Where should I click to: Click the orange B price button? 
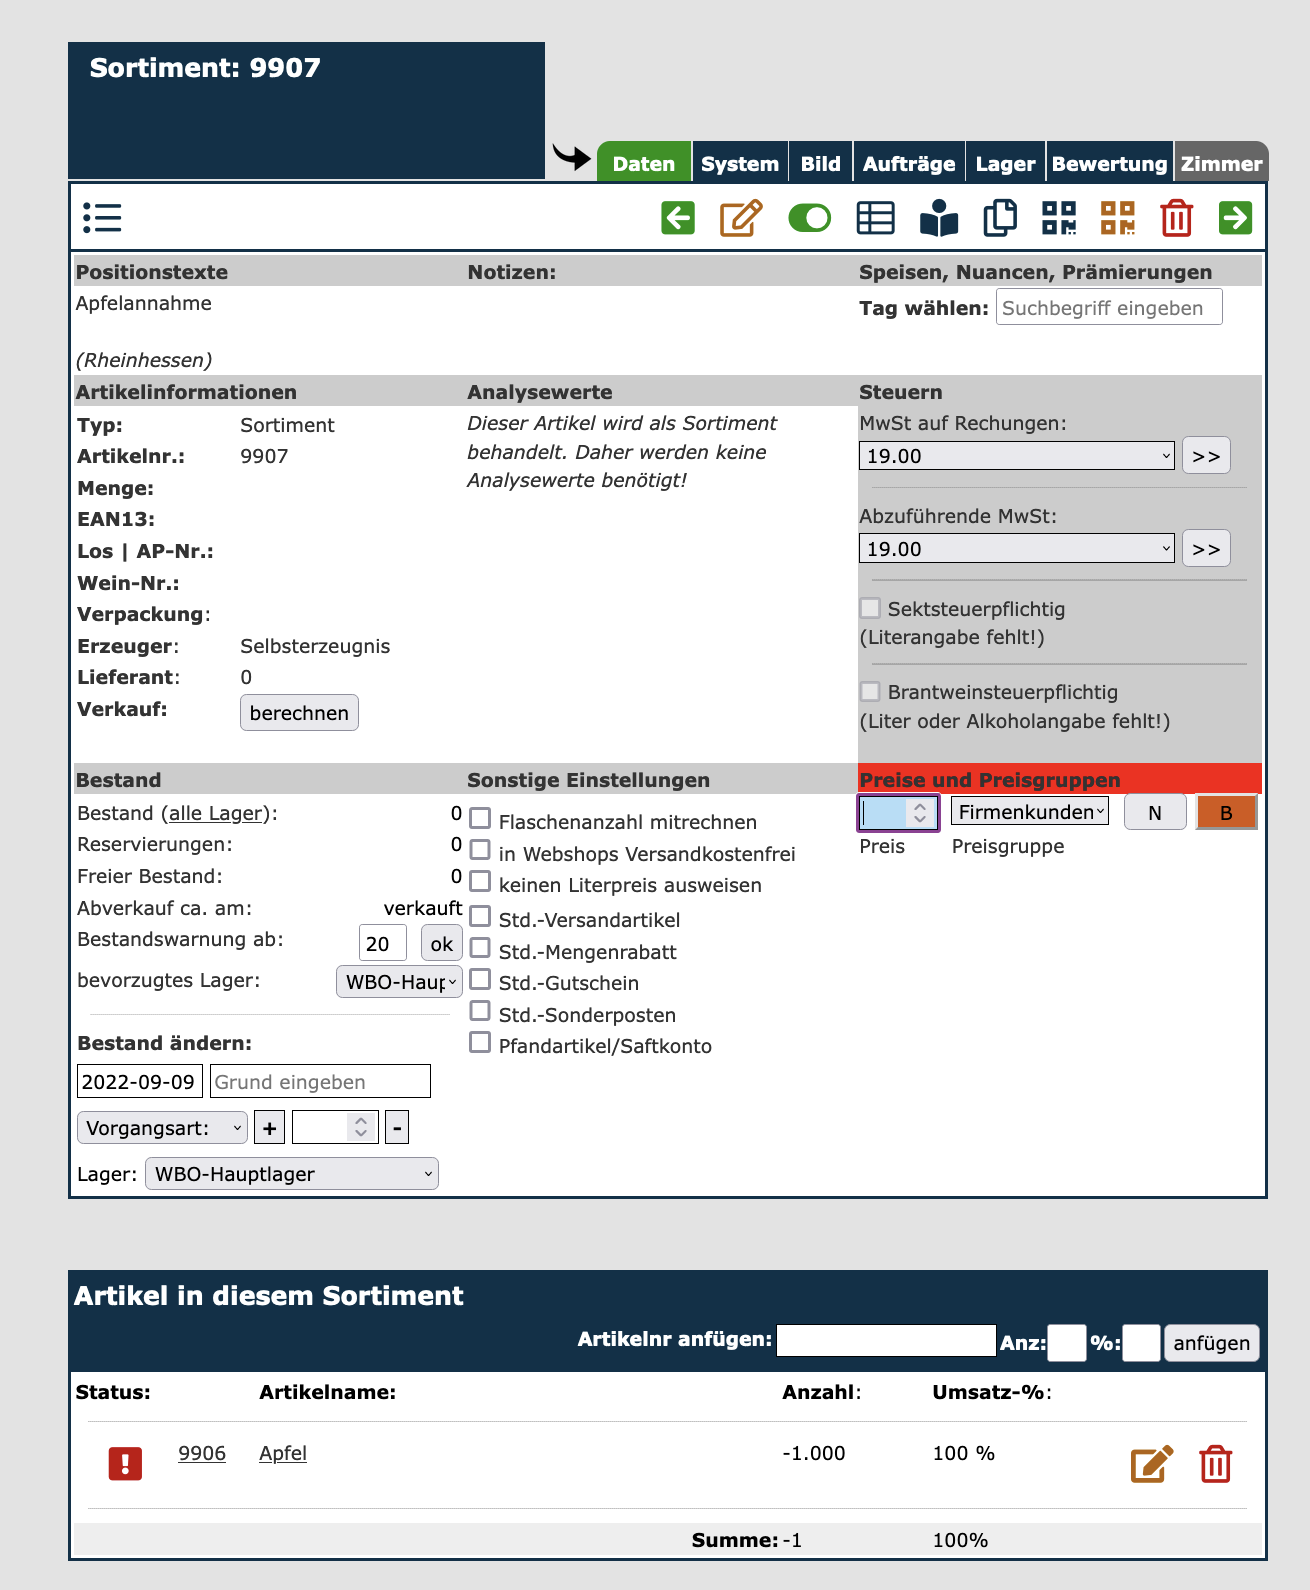[x=1226, y=813]
